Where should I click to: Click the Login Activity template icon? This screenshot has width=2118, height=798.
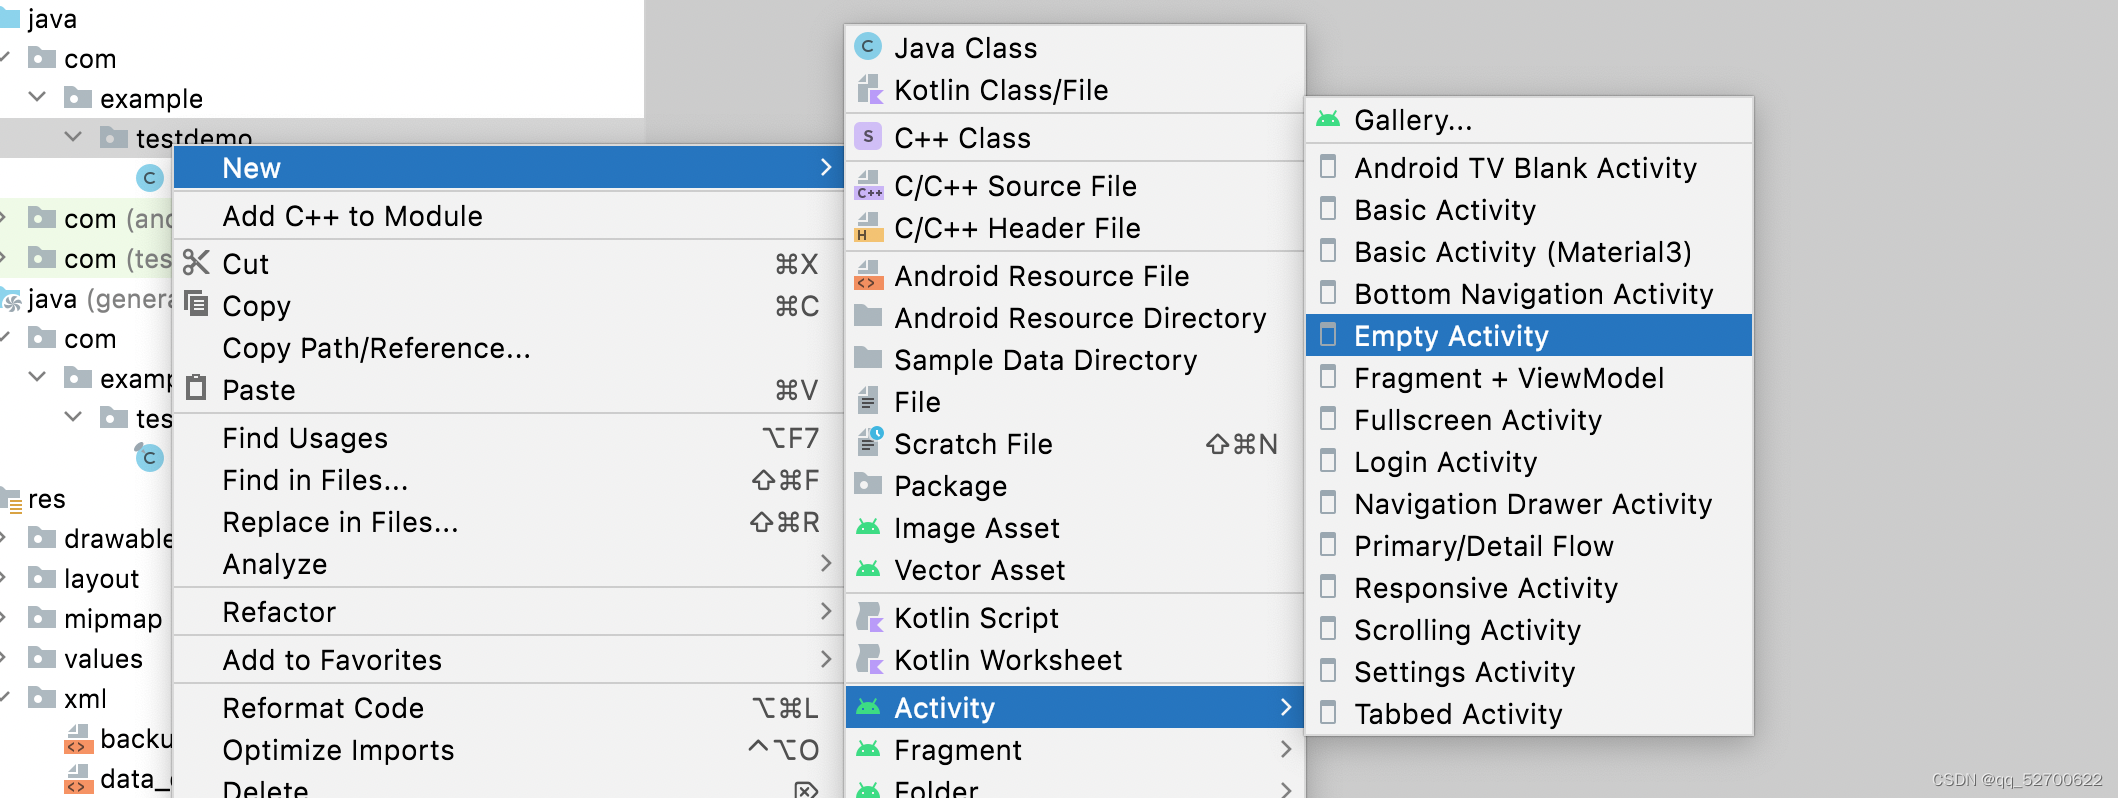[1328, 461]
